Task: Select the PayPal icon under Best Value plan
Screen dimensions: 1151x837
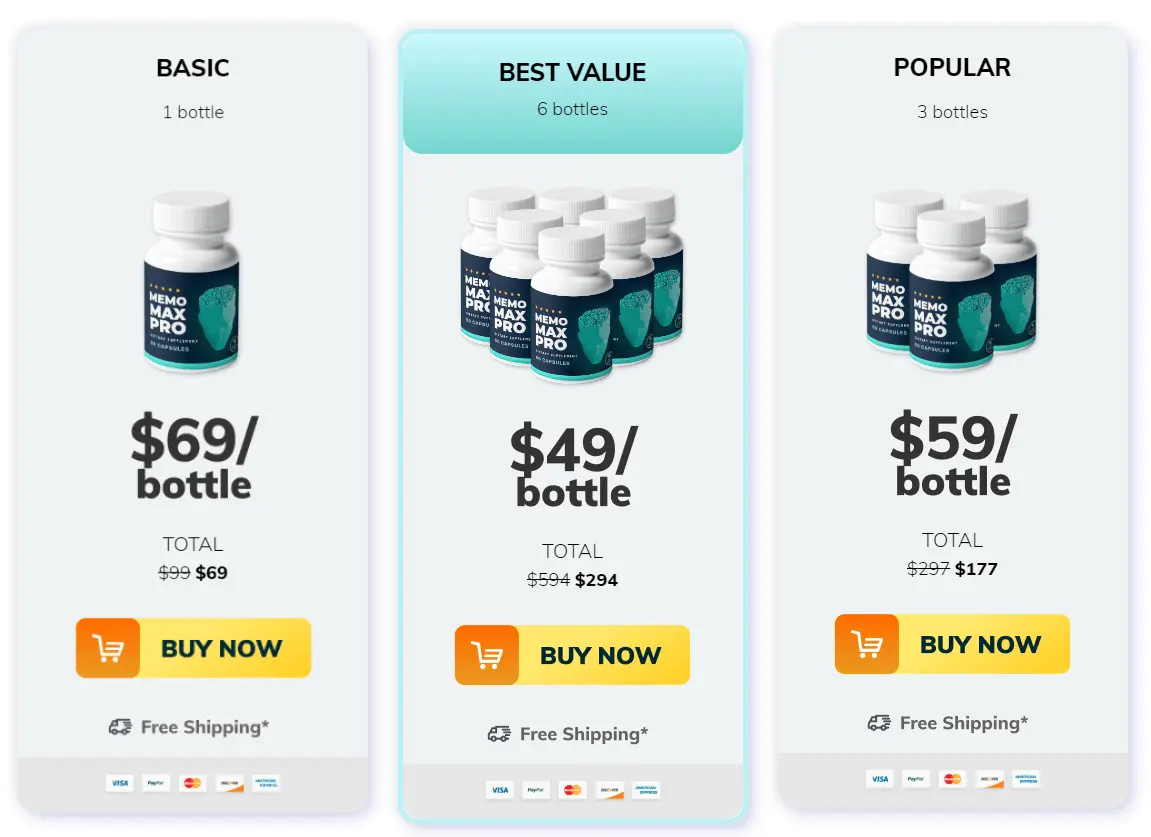Action: click(x=536, y=790)
